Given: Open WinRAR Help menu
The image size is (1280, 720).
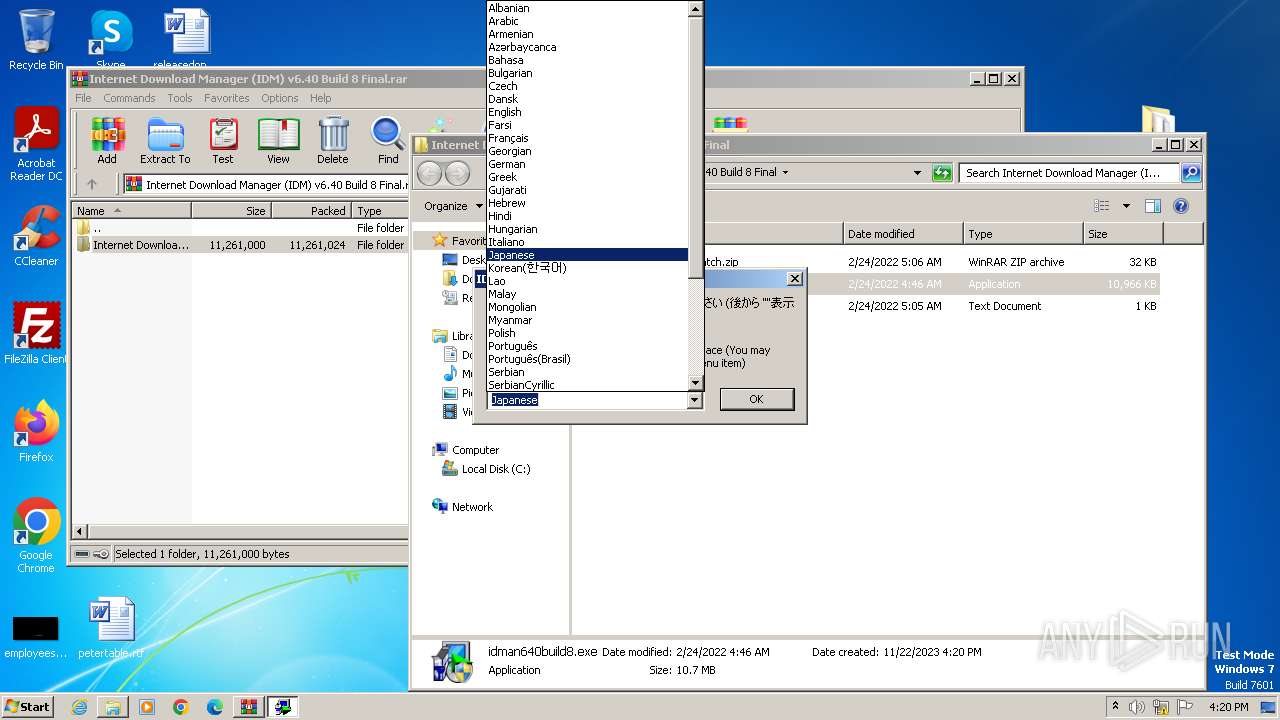Looking at the screenshot, I should click(x=320, y=98).
